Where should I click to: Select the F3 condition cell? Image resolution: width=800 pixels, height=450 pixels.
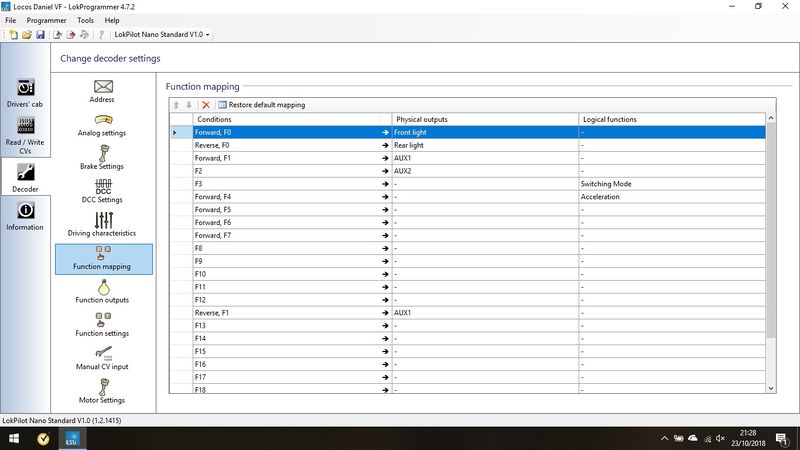pyautogui.click(x=292, y=184)
